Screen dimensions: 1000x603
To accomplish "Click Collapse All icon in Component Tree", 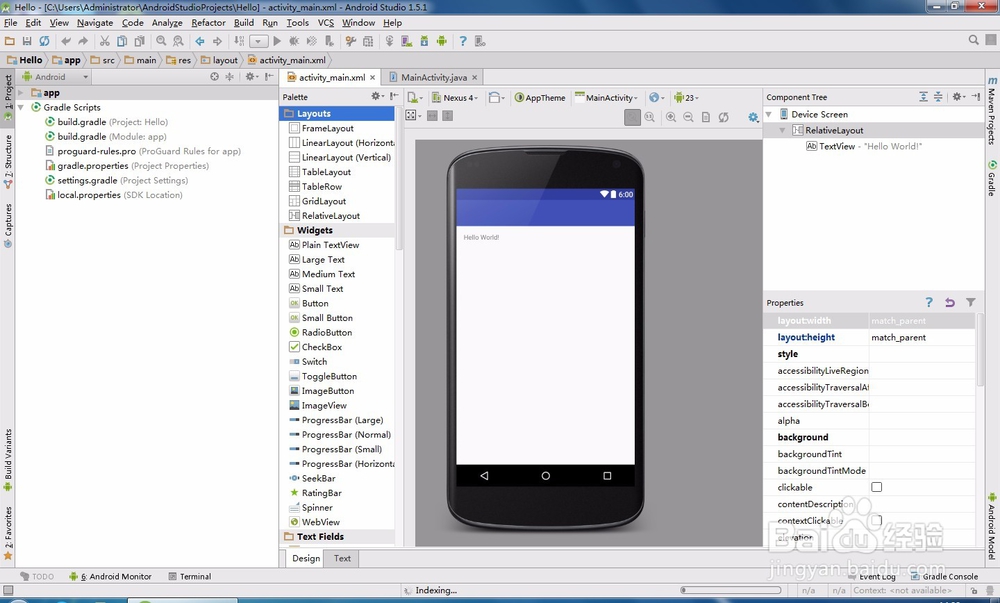I will coord(938,96).
